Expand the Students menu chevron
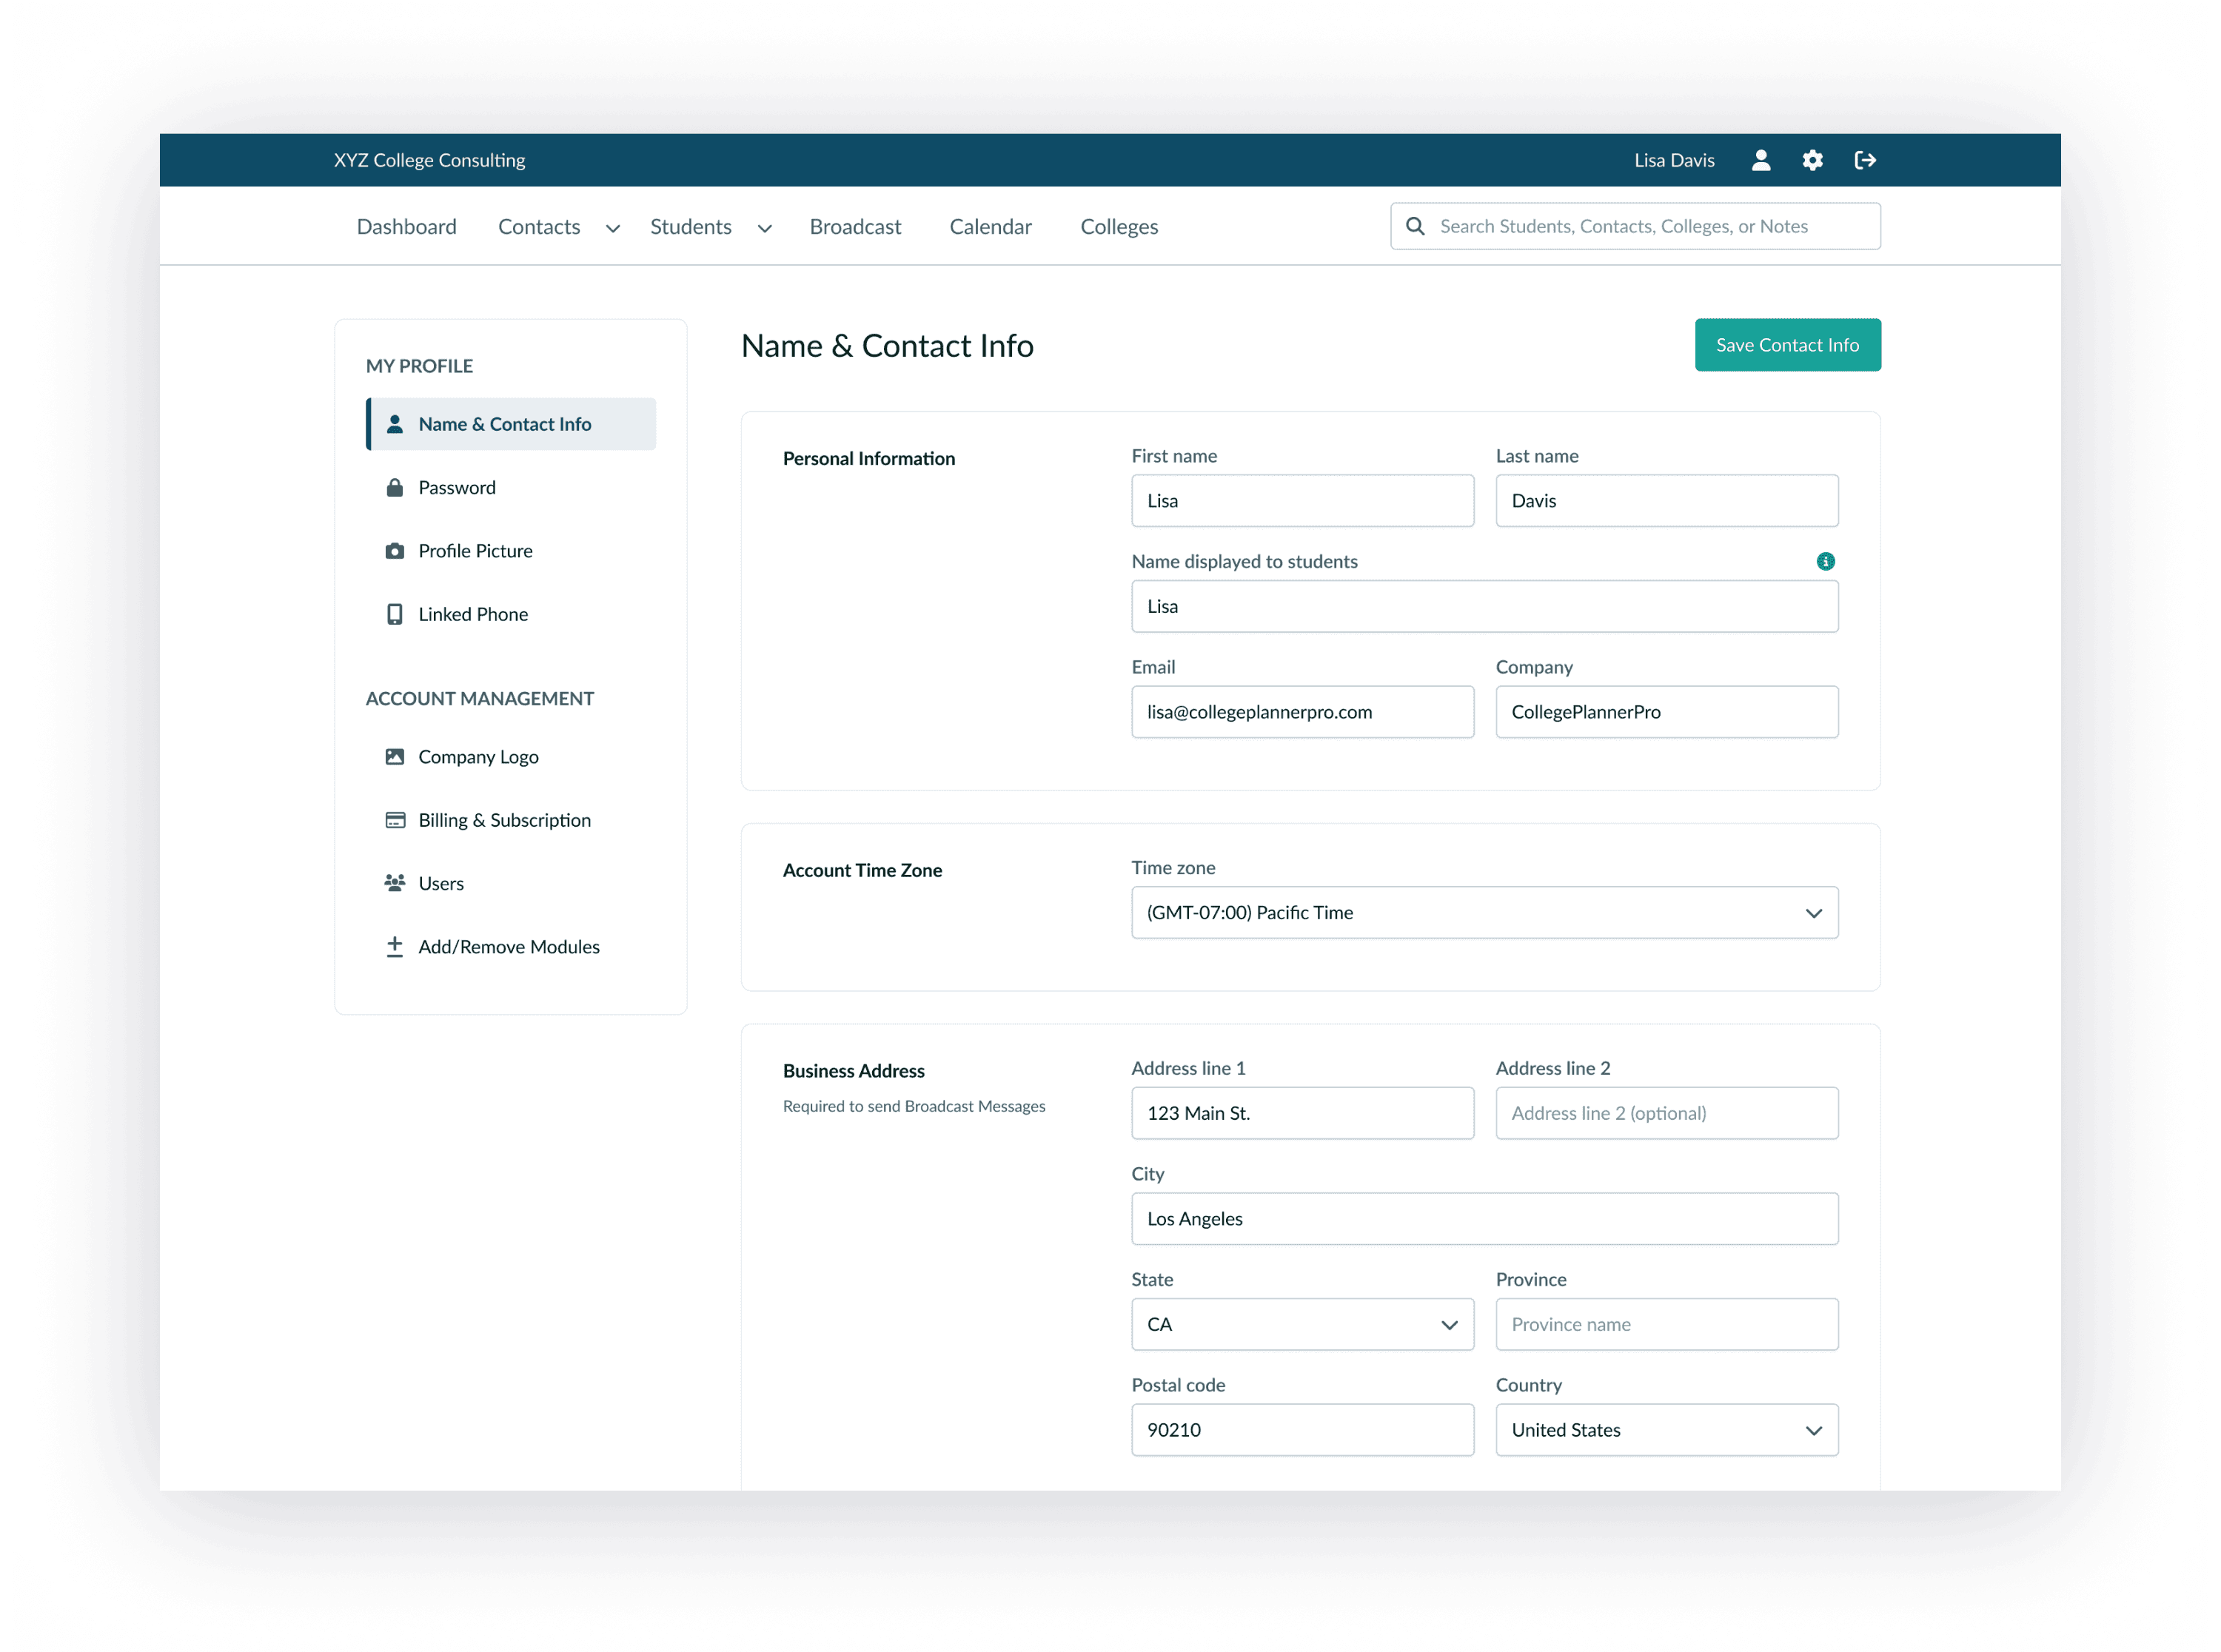Screen dimensions: 2221x1652 pyautogui.click(x=765, y=228)
